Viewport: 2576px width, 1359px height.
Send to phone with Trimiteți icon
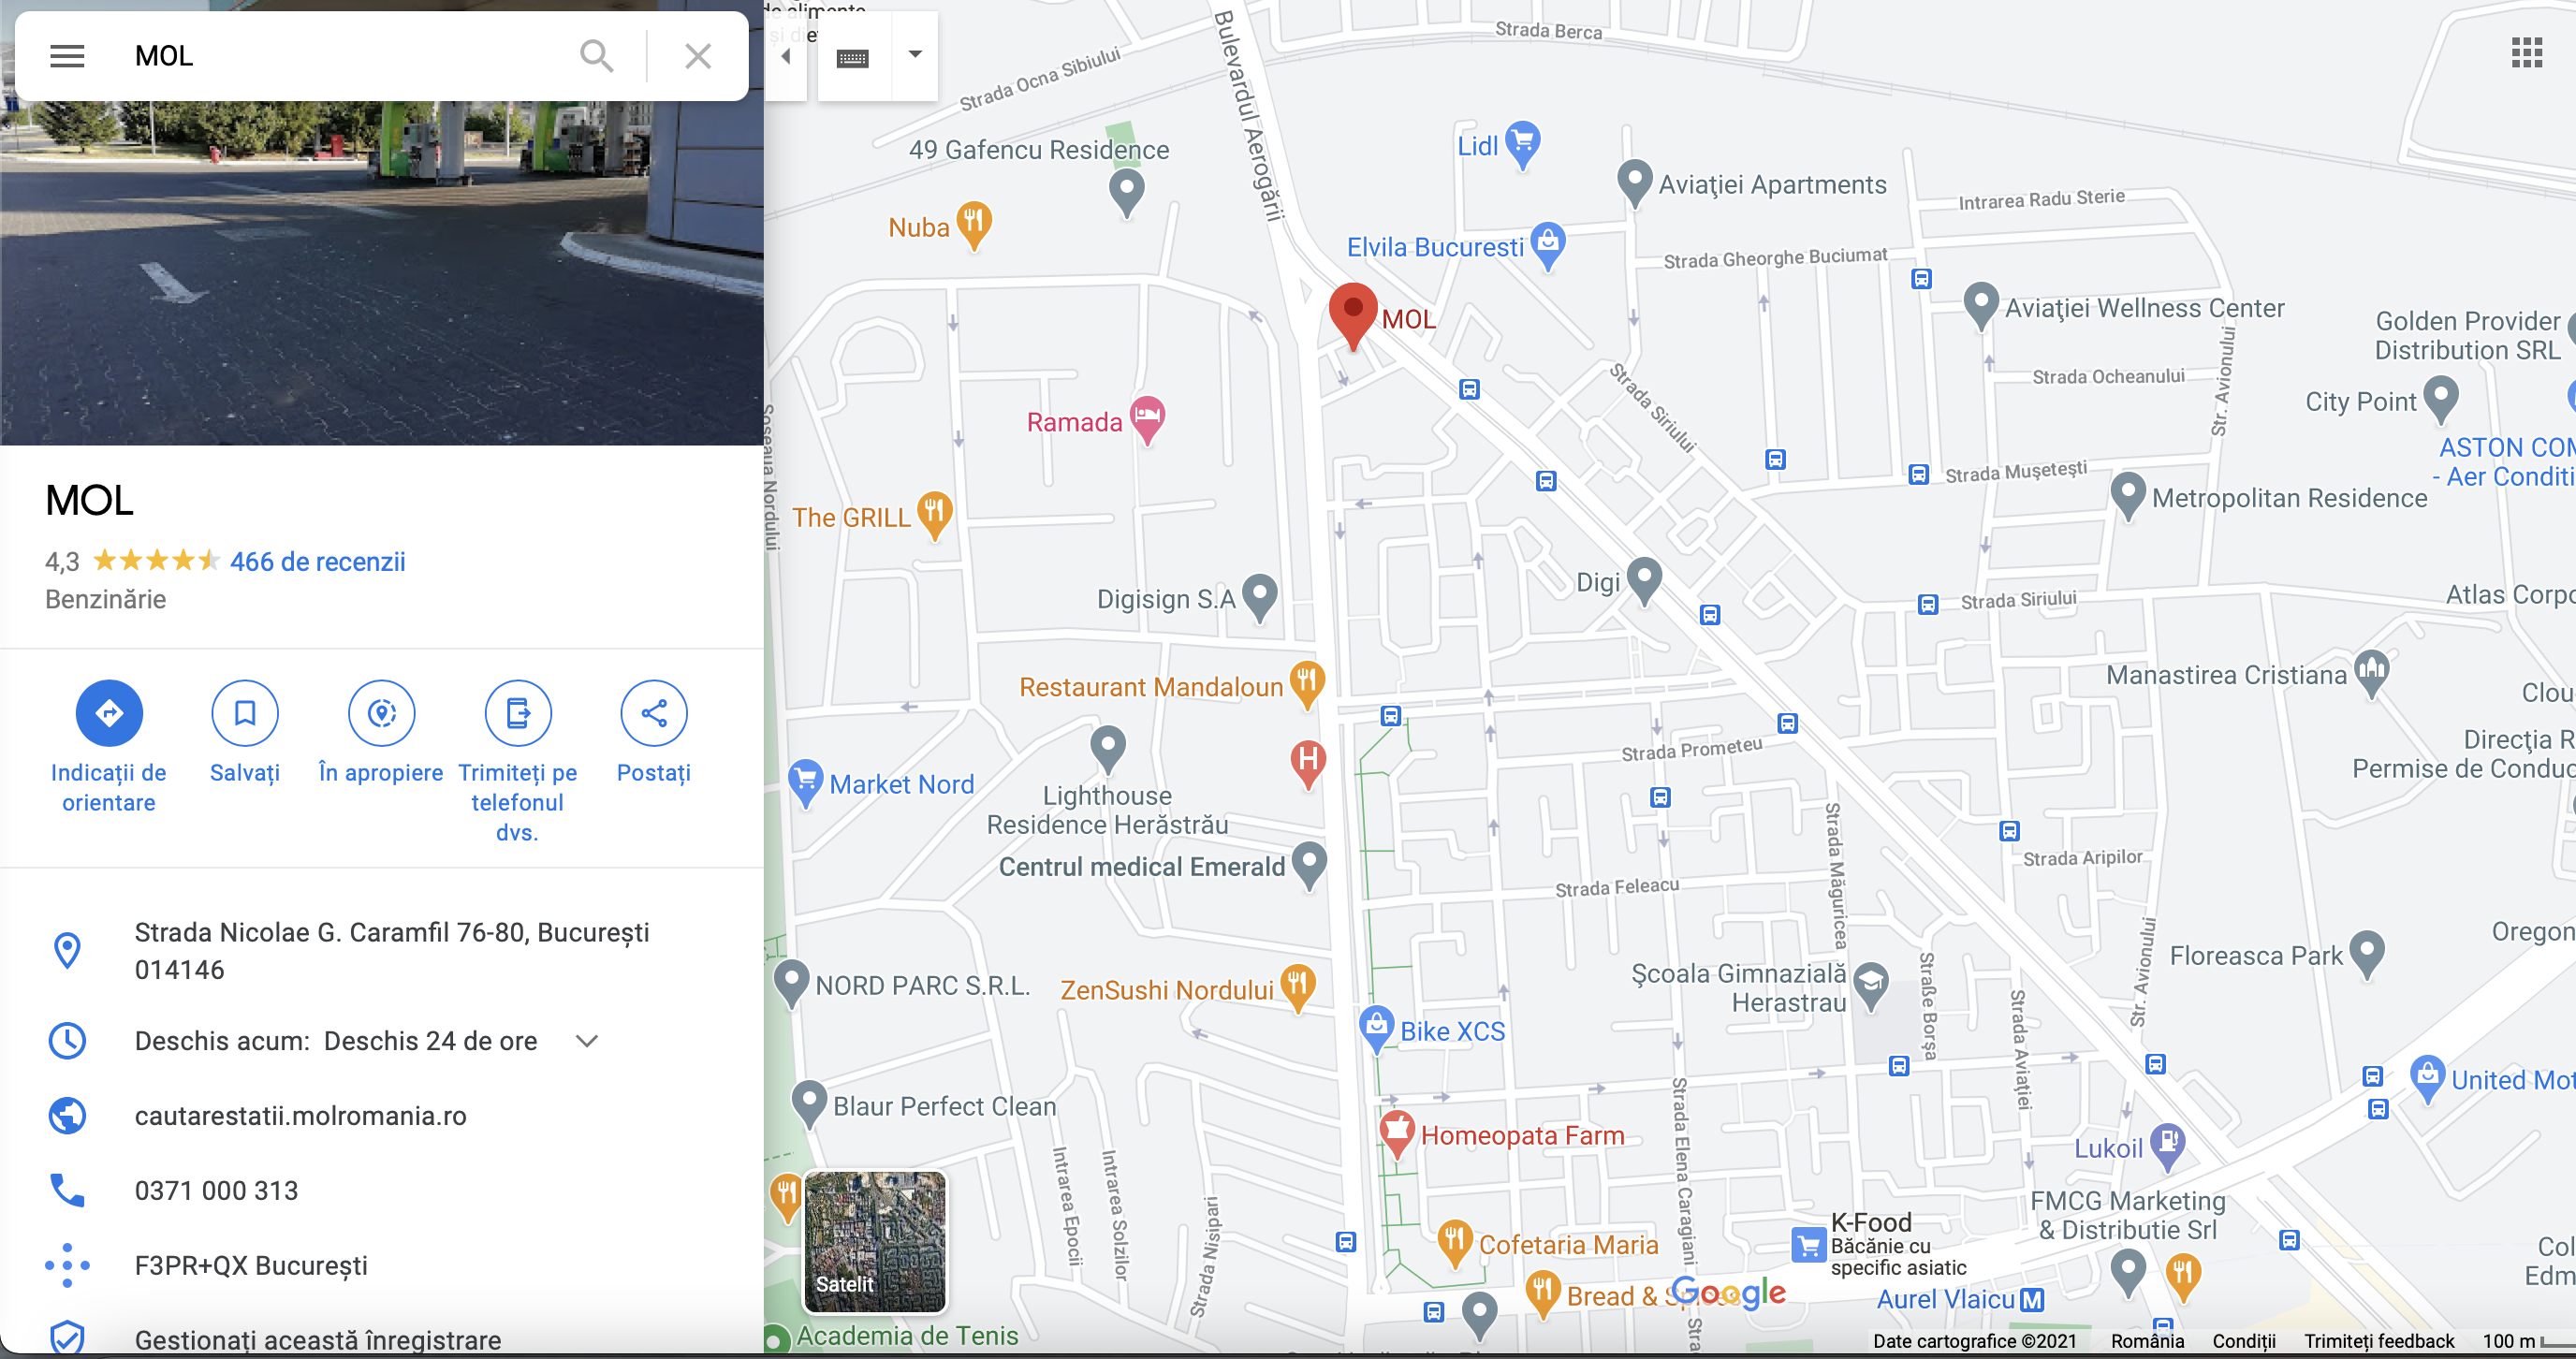pyautogui.click(x=517, y=713)
